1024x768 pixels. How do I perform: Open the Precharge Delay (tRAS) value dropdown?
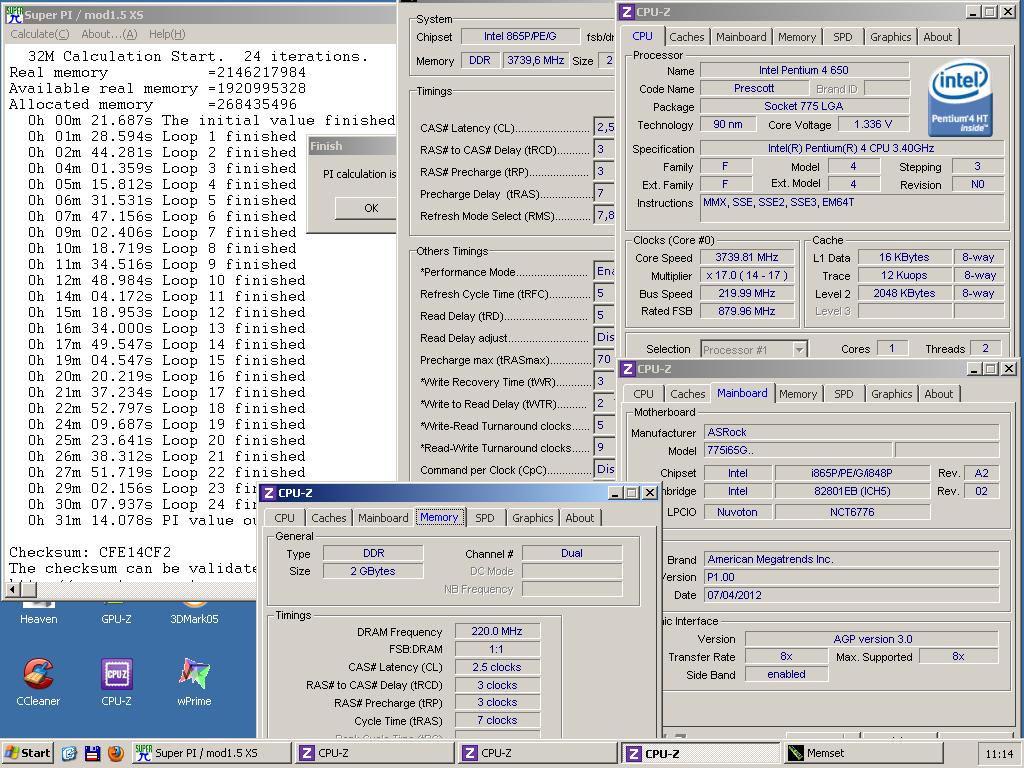[604, 194]
